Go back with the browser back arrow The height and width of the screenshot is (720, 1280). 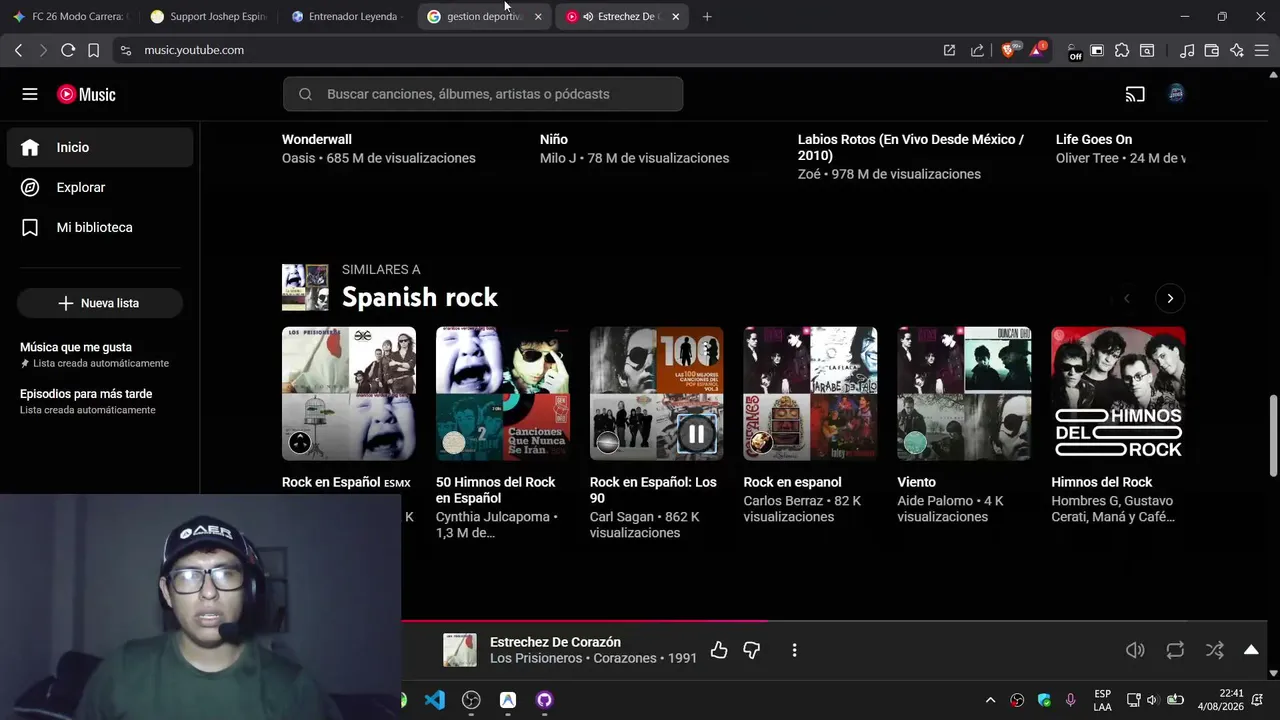pyautogui.click(x=18, y=50)
